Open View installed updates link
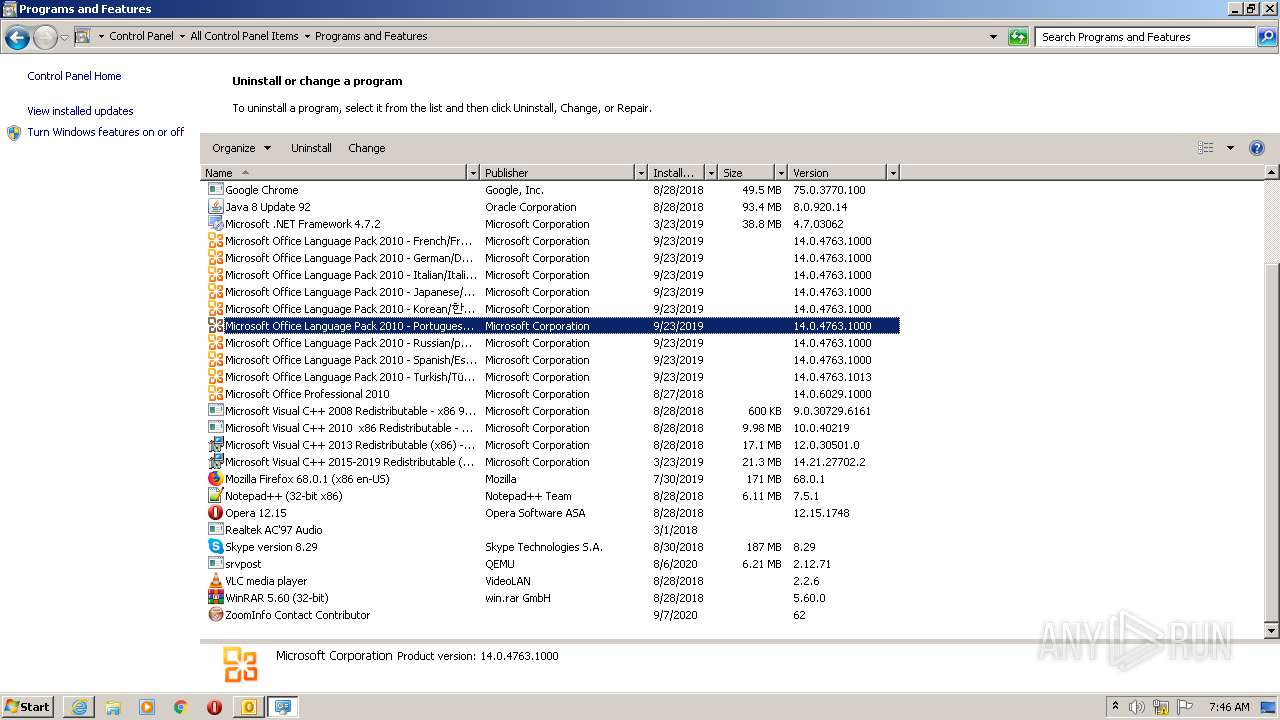 pos(80,111)
